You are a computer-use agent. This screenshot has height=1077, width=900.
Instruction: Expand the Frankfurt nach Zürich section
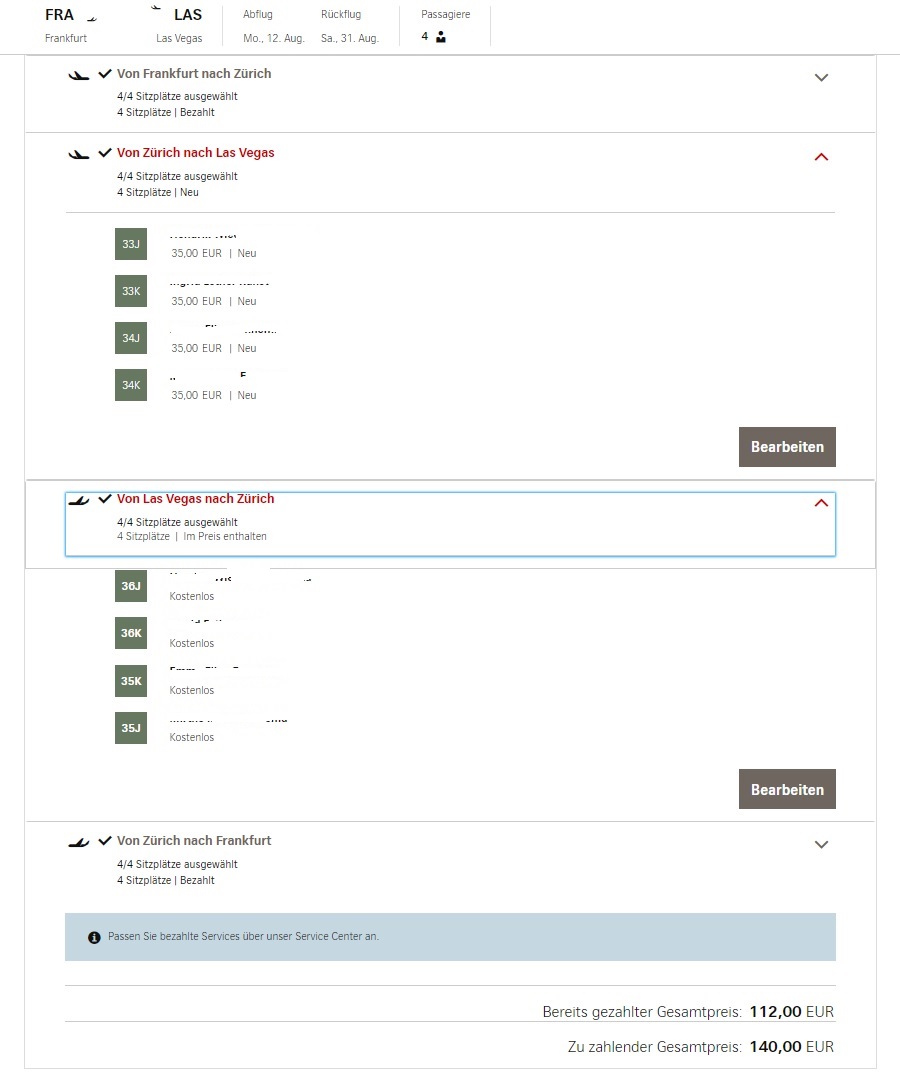[821, 78]
